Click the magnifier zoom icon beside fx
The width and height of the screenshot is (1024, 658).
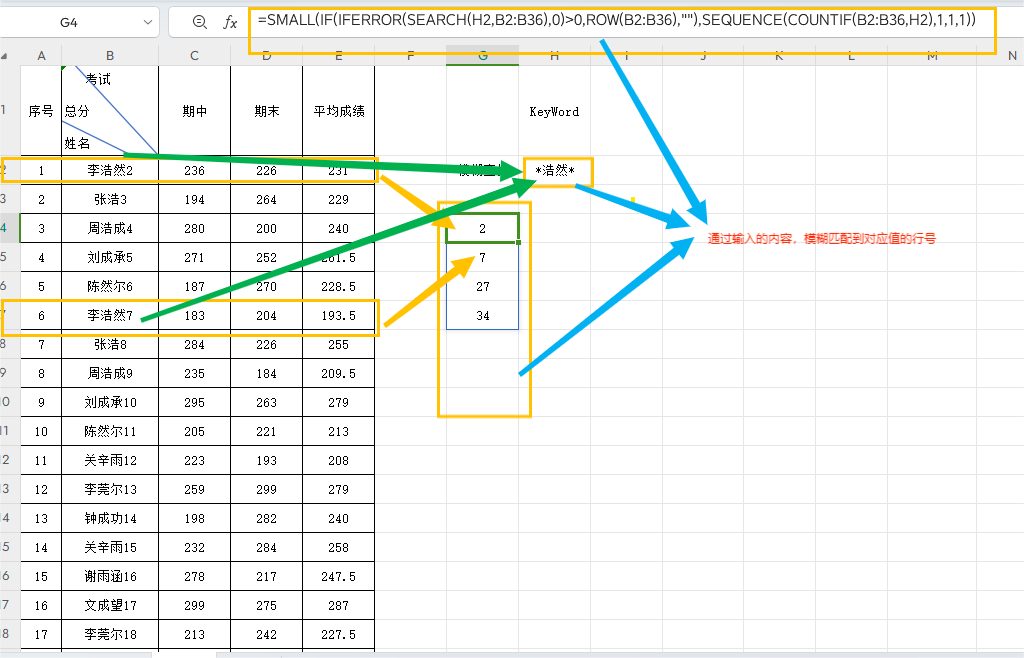(x=200, y=22)
